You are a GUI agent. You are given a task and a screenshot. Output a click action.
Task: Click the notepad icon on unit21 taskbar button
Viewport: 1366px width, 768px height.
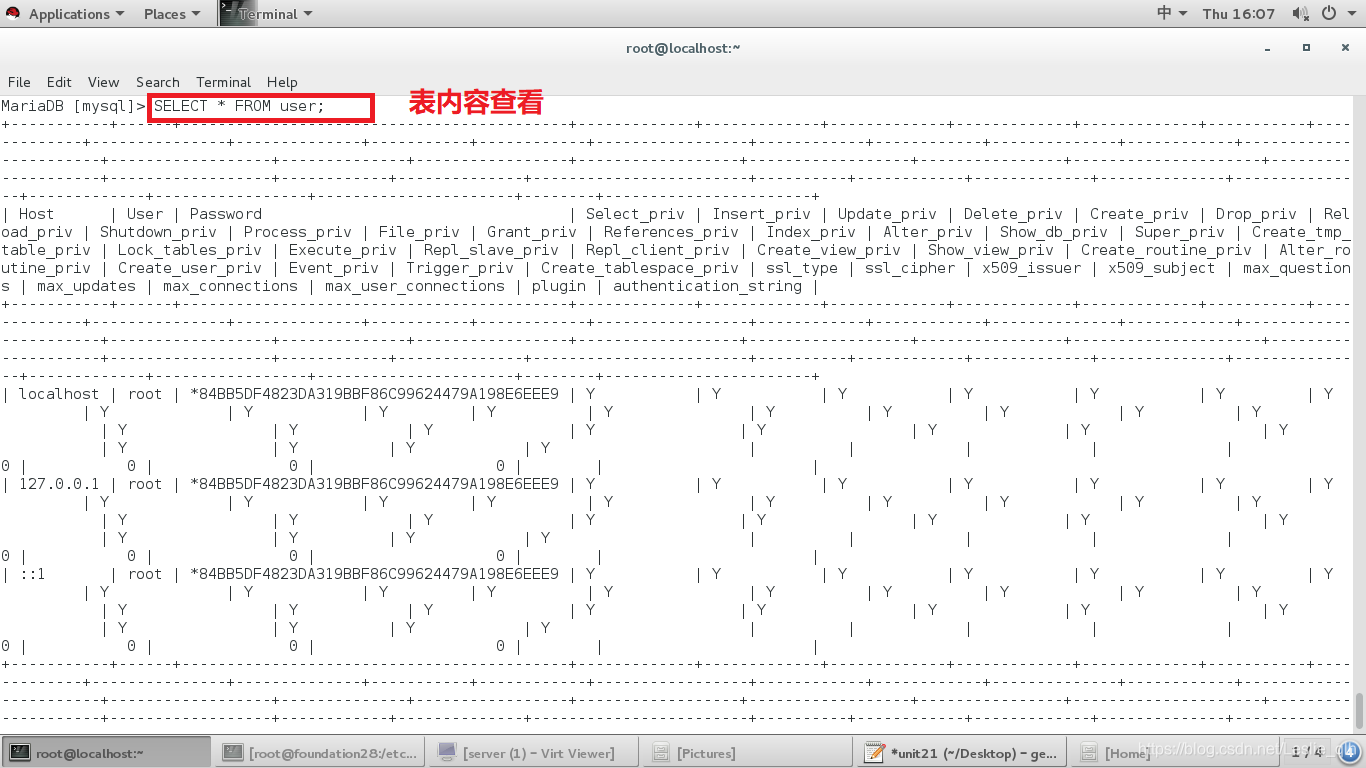pos(875,752)
